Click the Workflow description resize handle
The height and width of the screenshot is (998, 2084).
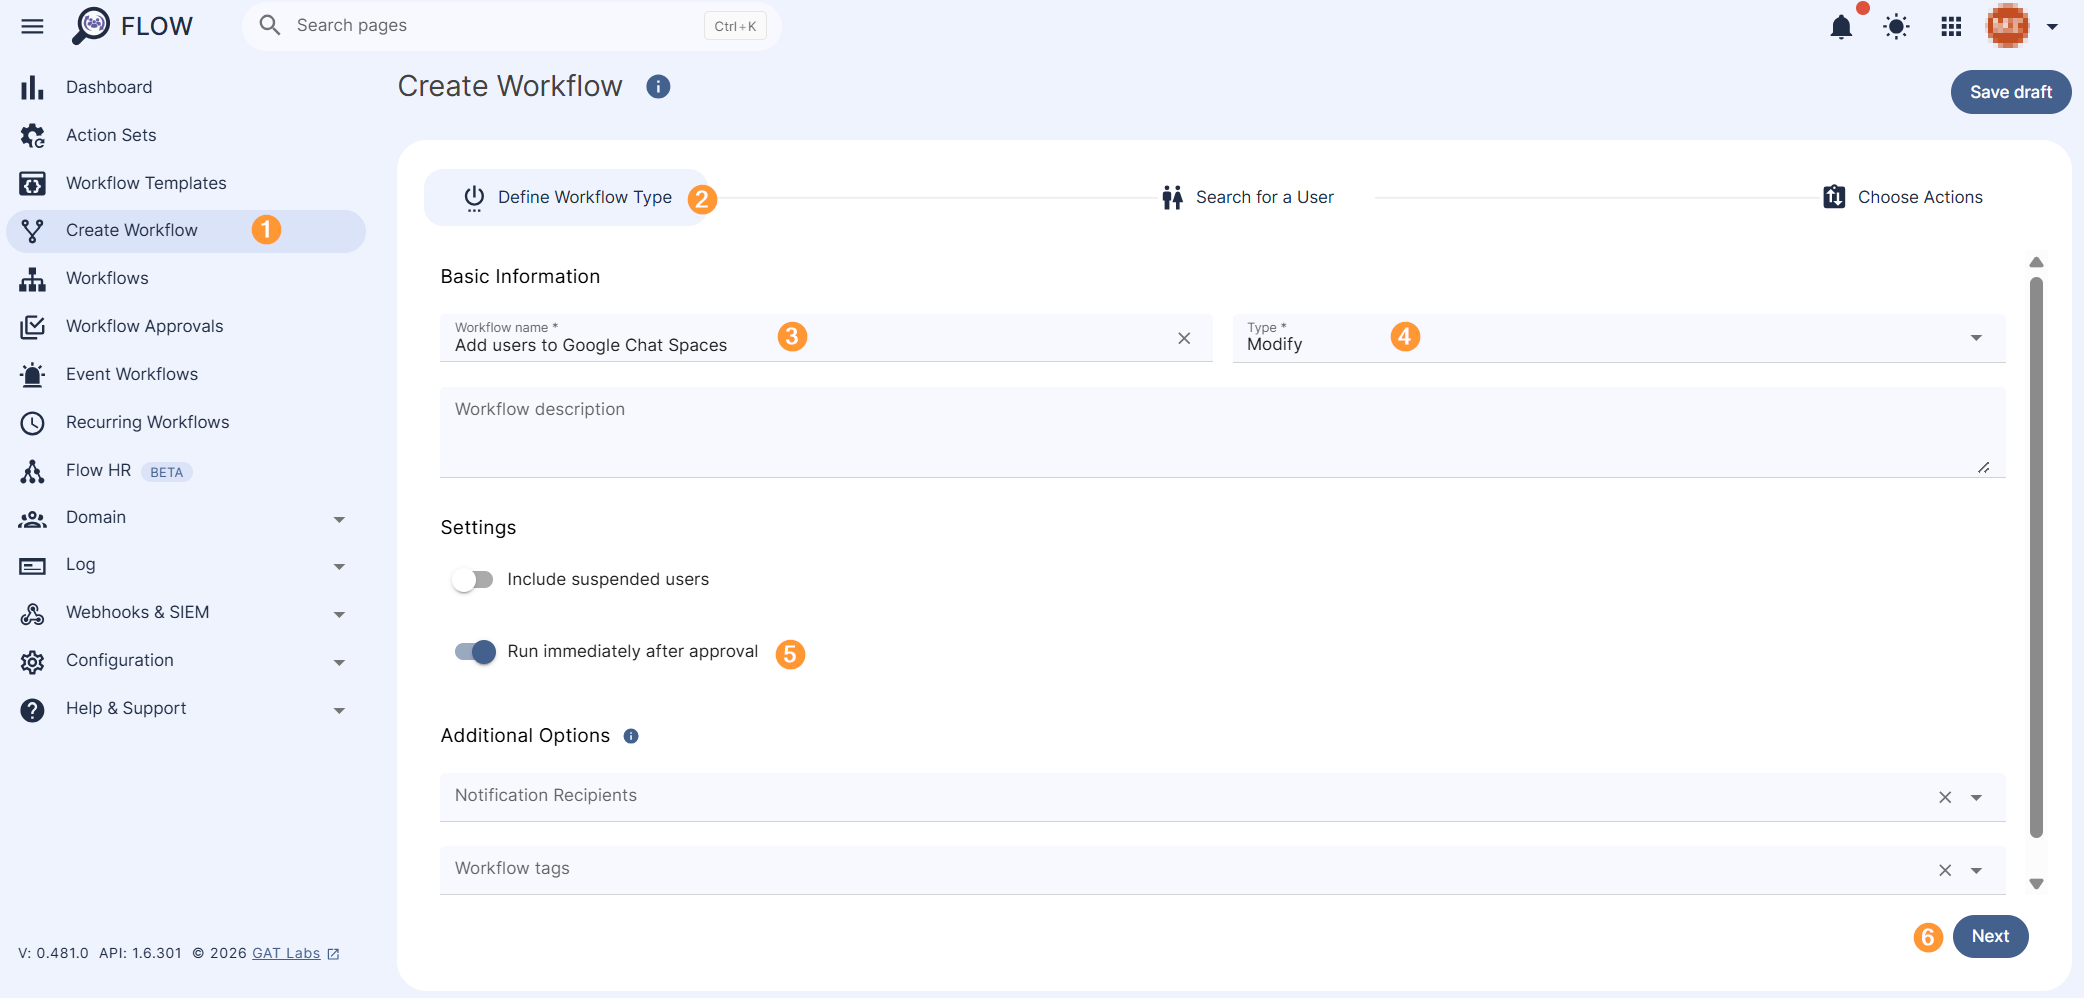1984,467
